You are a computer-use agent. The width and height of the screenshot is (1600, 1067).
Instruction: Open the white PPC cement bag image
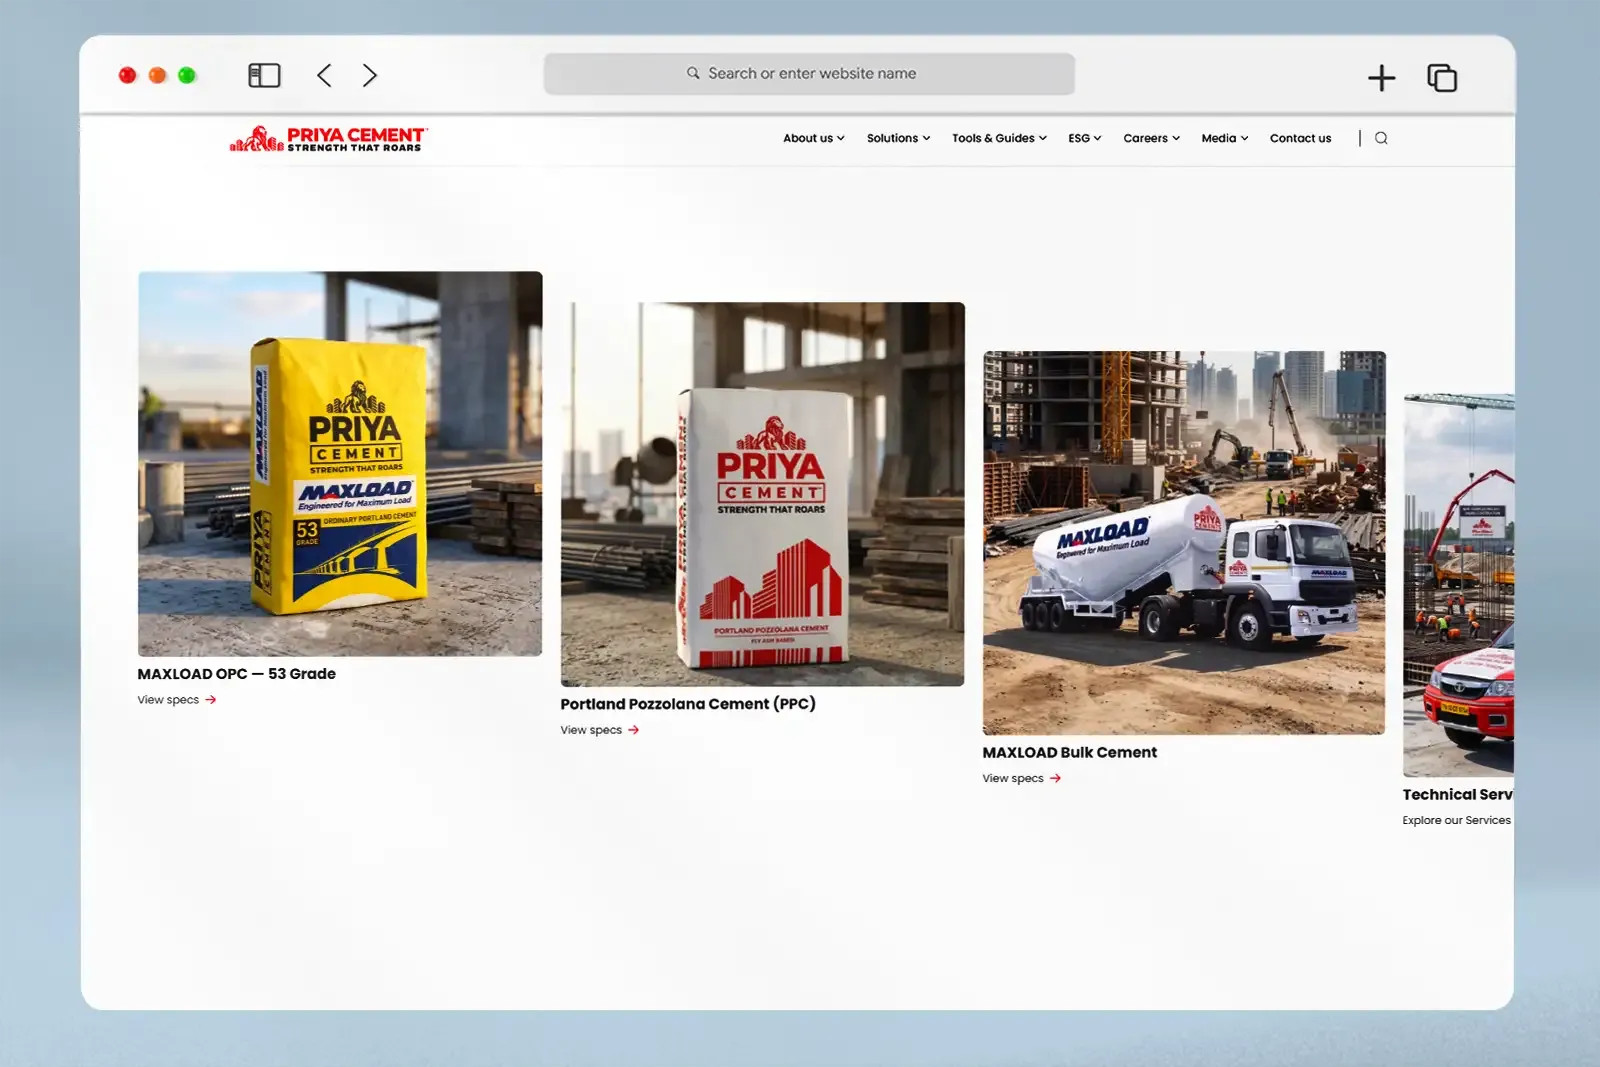click(x=763, y=494)
